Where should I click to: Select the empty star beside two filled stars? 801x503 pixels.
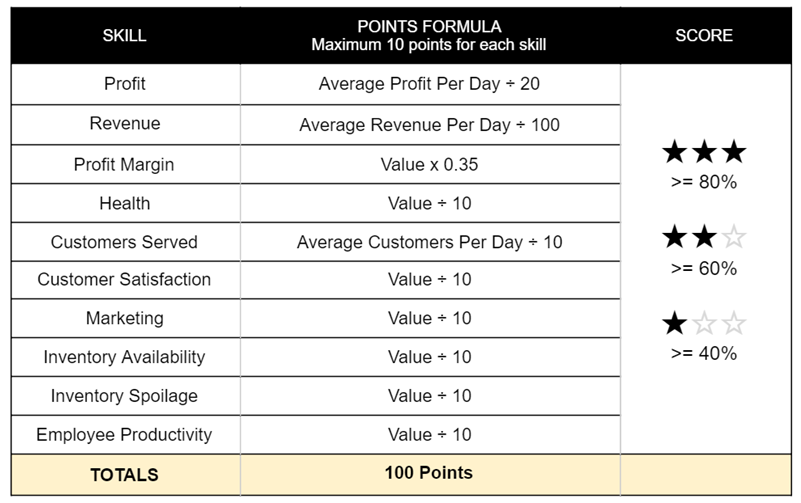coord(734,237)
